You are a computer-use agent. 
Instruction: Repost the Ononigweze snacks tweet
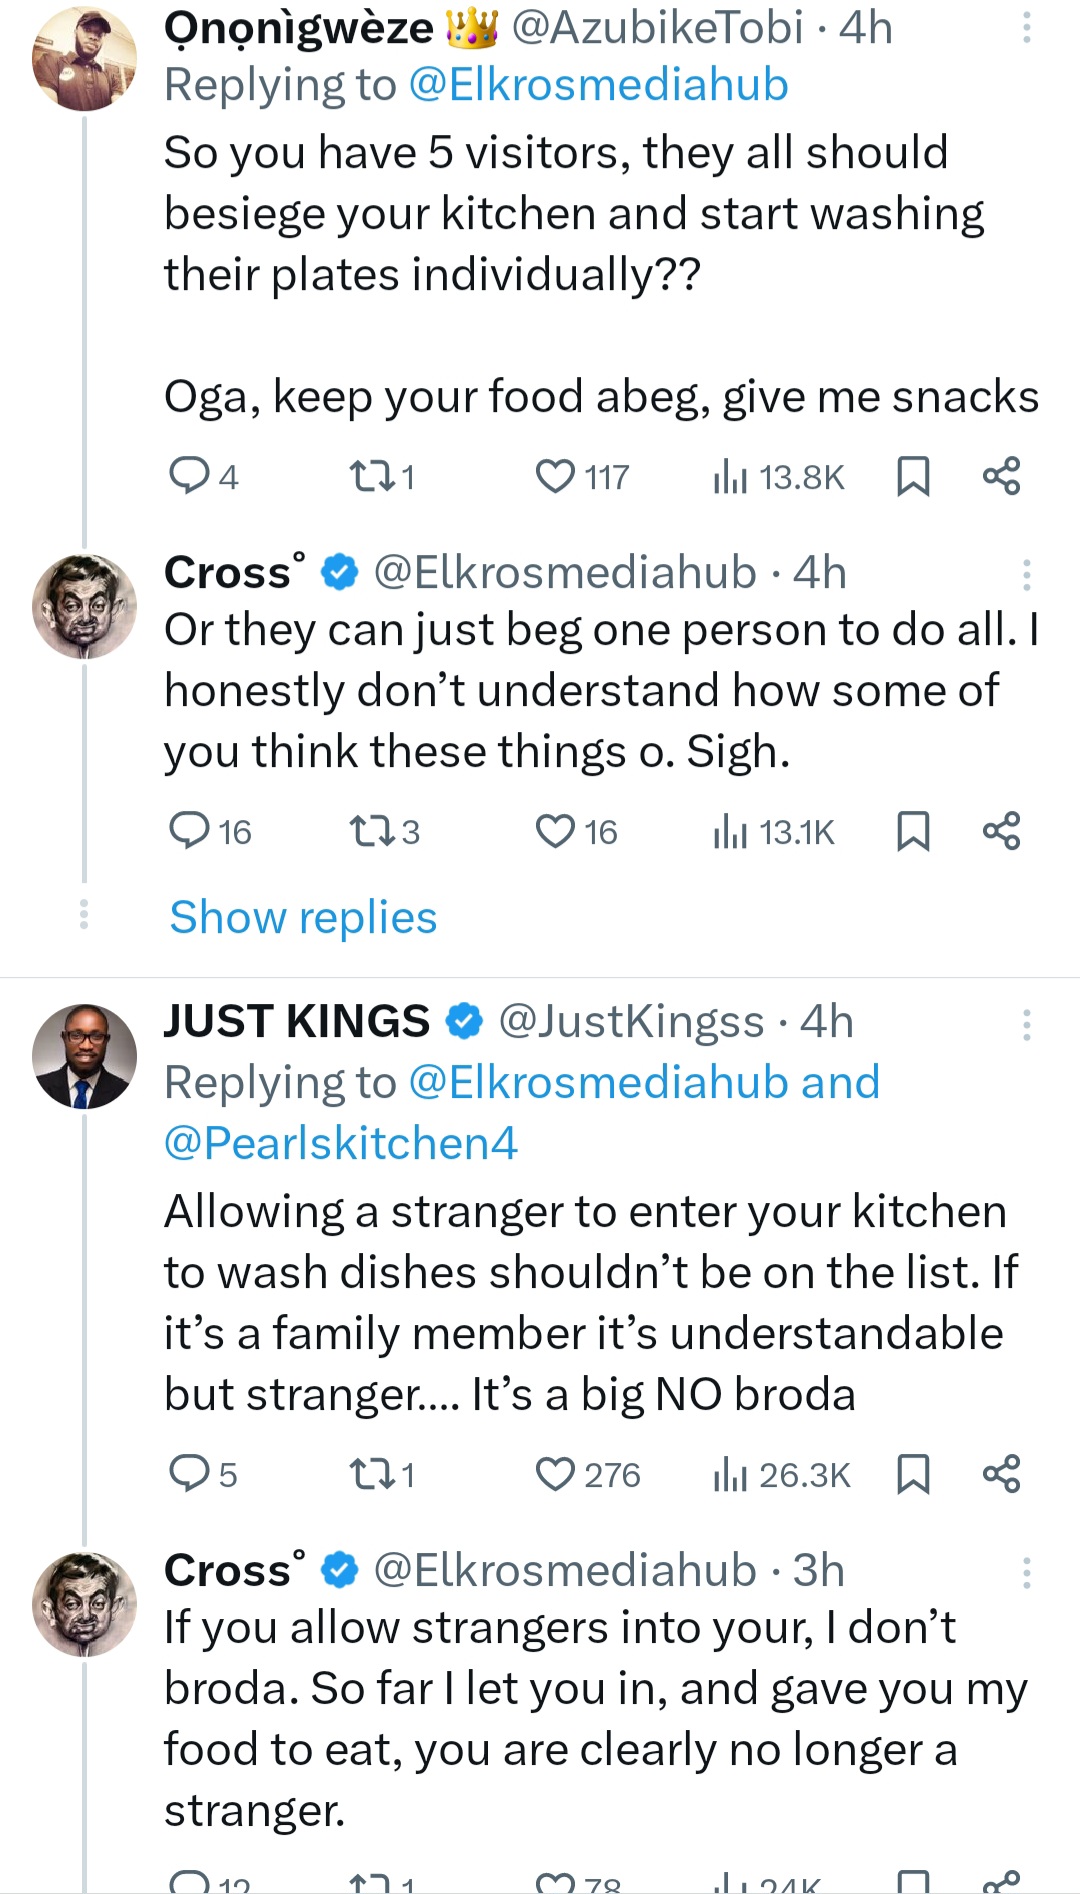[x=366, y=477]
